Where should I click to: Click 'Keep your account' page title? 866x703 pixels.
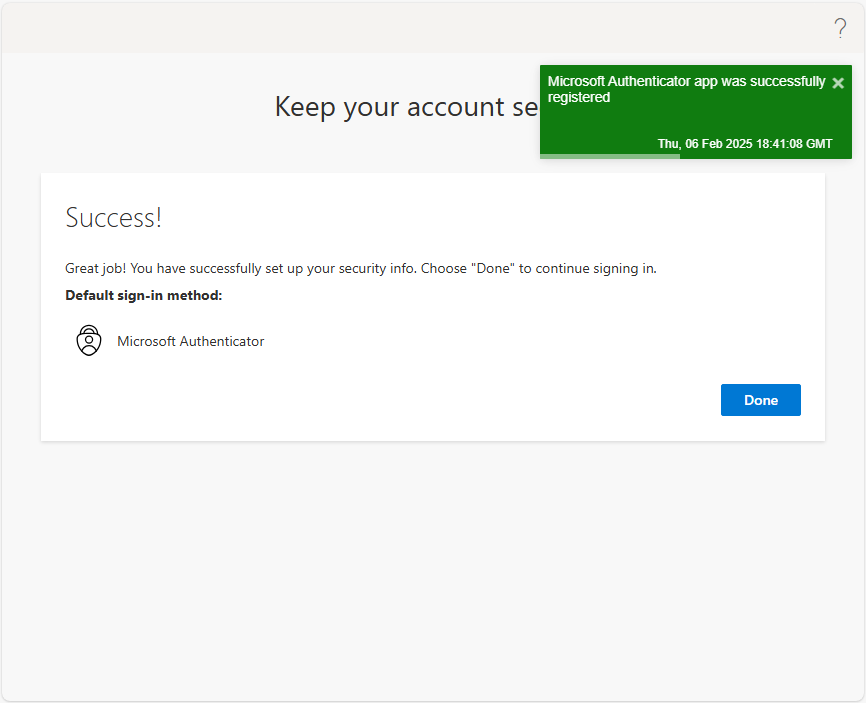tap(406, 107)
